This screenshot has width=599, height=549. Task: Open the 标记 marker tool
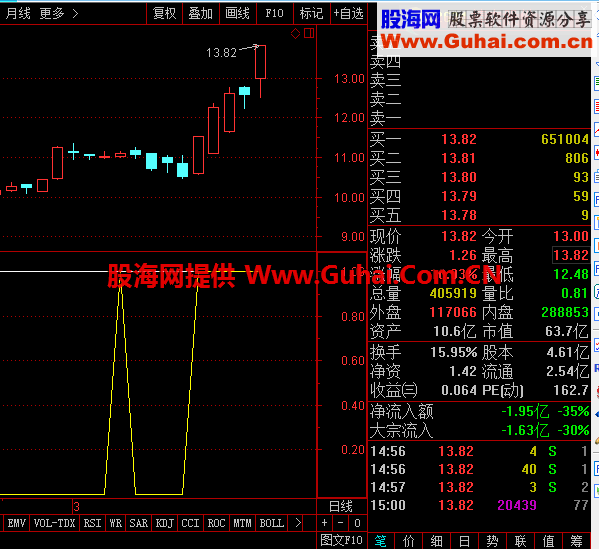[311, 14]
